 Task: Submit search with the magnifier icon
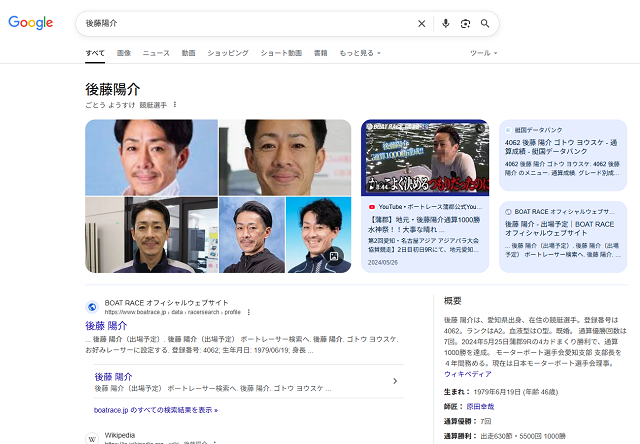click(485, 24)
